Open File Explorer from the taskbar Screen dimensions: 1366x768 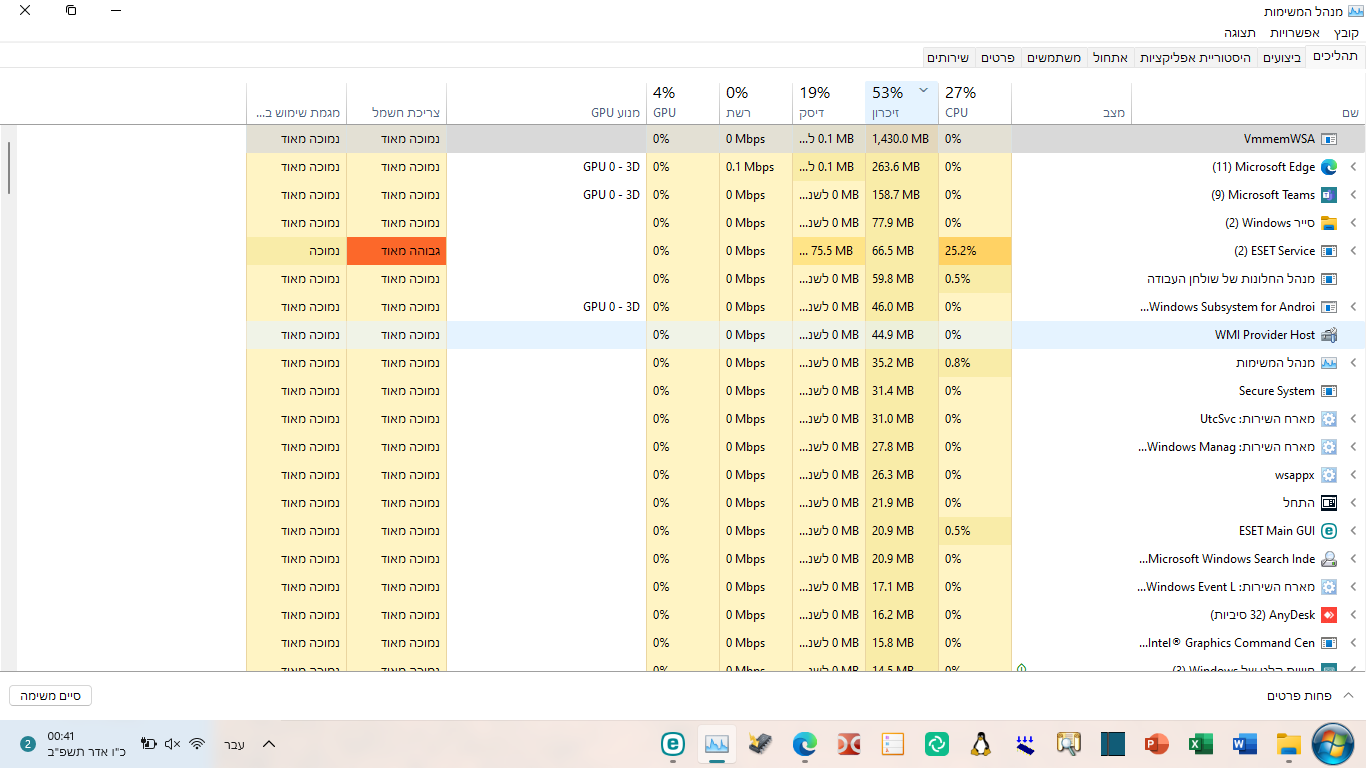1289,744
